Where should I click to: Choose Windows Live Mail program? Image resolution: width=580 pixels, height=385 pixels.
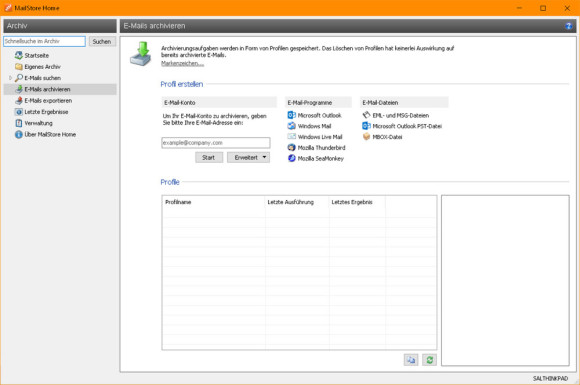point(320,137)
